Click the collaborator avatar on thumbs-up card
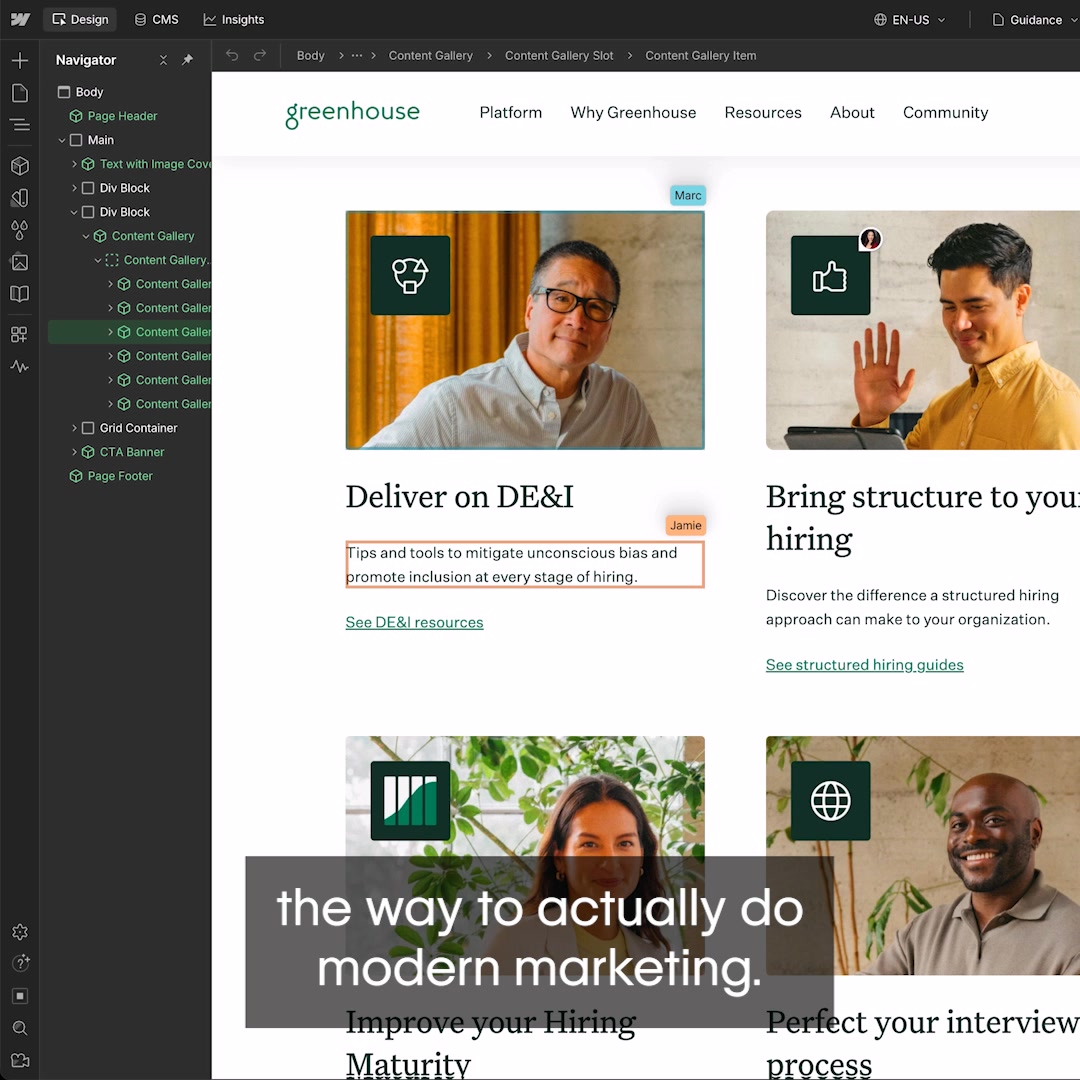The height and width of the screenshot is (1080, 1080). point(871,239)
